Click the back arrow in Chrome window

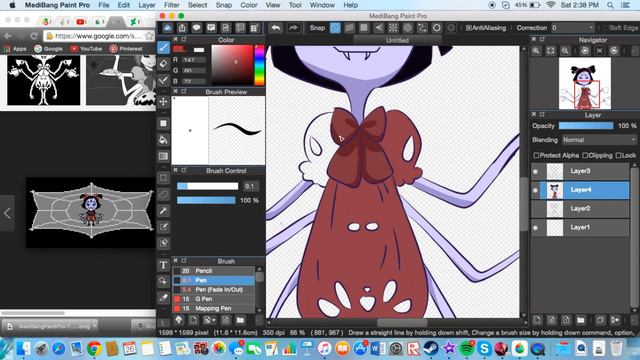point(8,36)
